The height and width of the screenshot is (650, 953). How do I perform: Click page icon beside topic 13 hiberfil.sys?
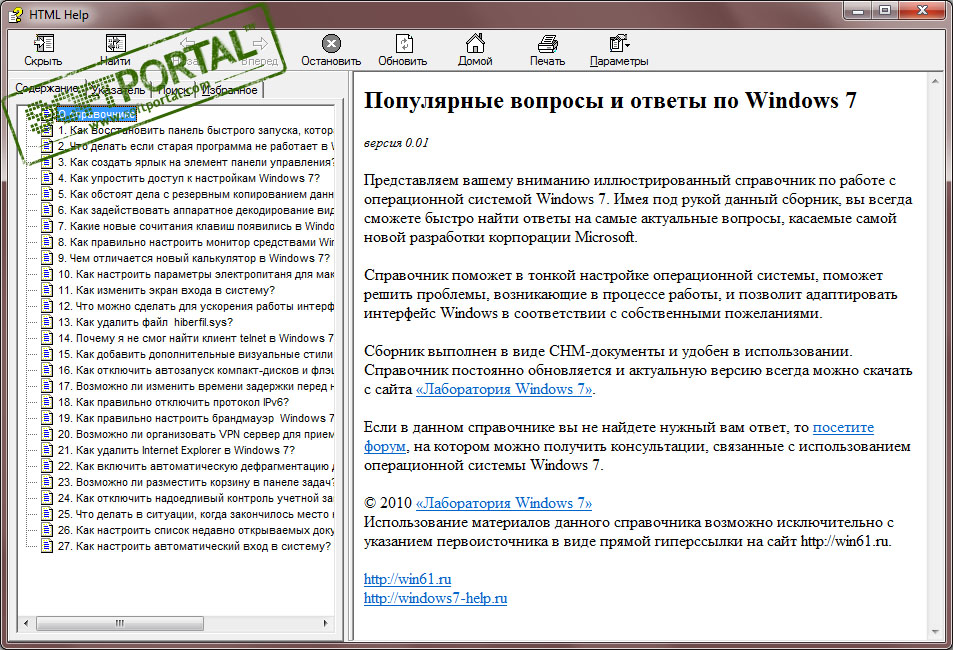tap(47, 322)
